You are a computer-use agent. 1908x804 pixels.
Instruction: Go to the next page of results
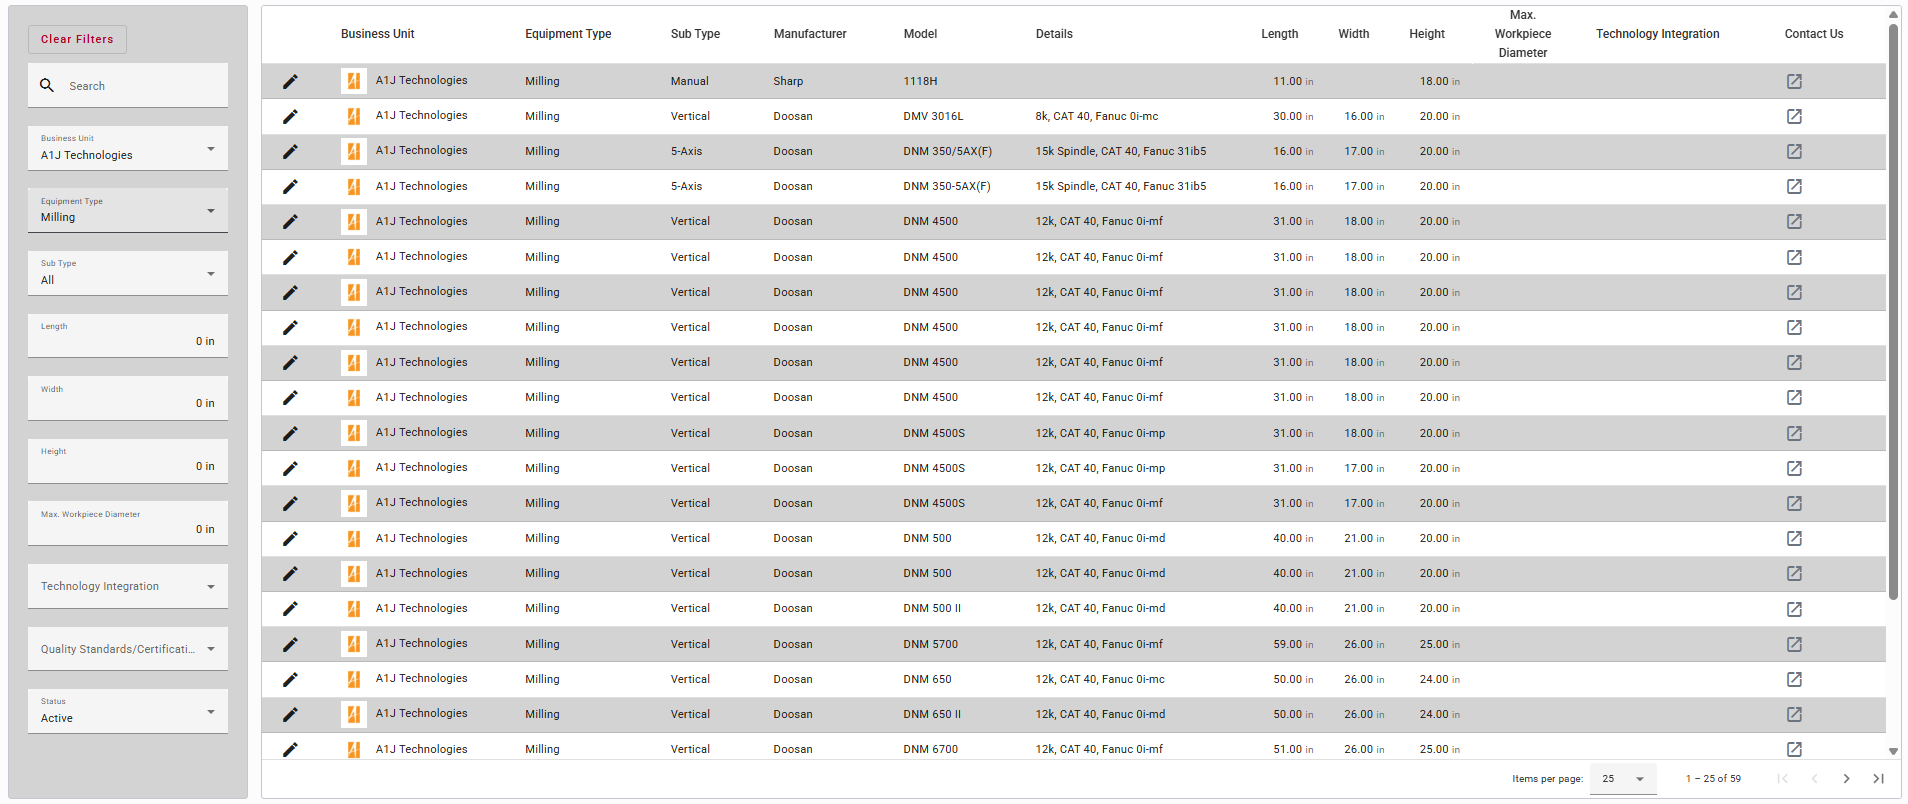pyautogui.click(x=1846, y=778)
